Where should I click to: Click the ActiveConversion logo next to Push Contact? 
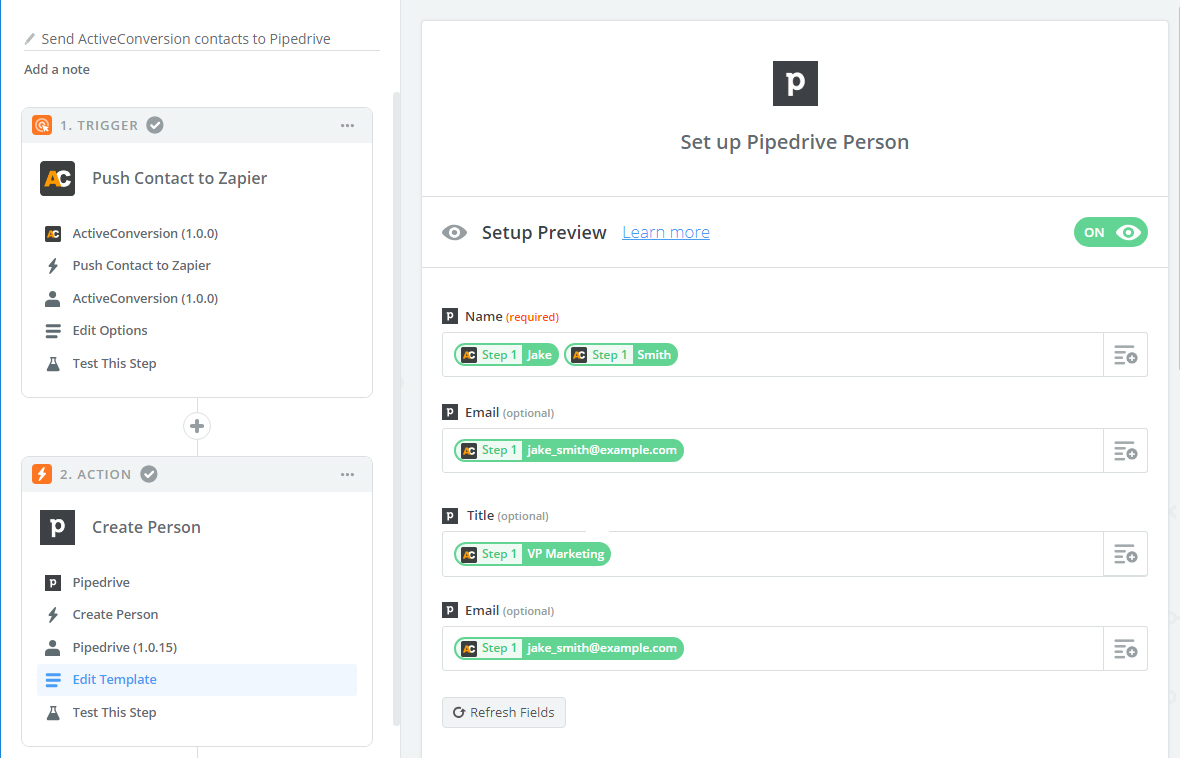coord(57,178)
